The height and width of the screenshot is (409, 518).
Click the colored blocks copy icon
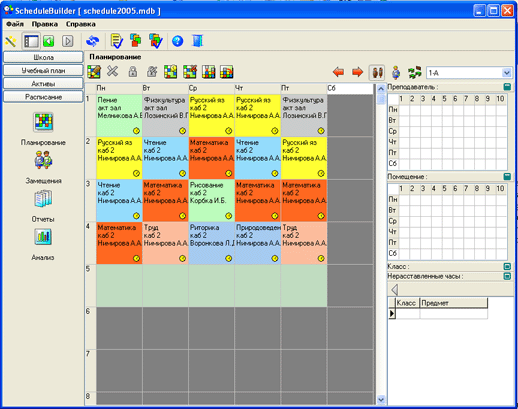pyautogui.click(x=136, y=40)
